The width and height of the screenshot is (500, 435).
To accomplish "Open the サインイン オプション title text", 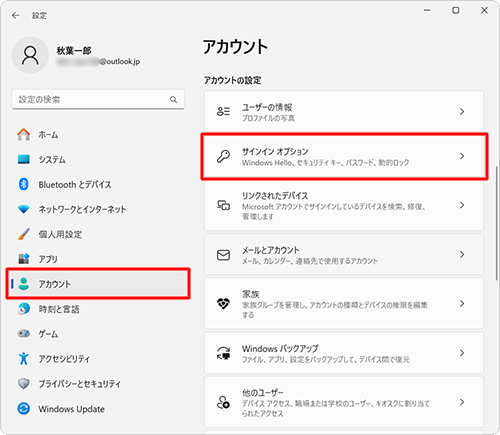I will (275, 152).
